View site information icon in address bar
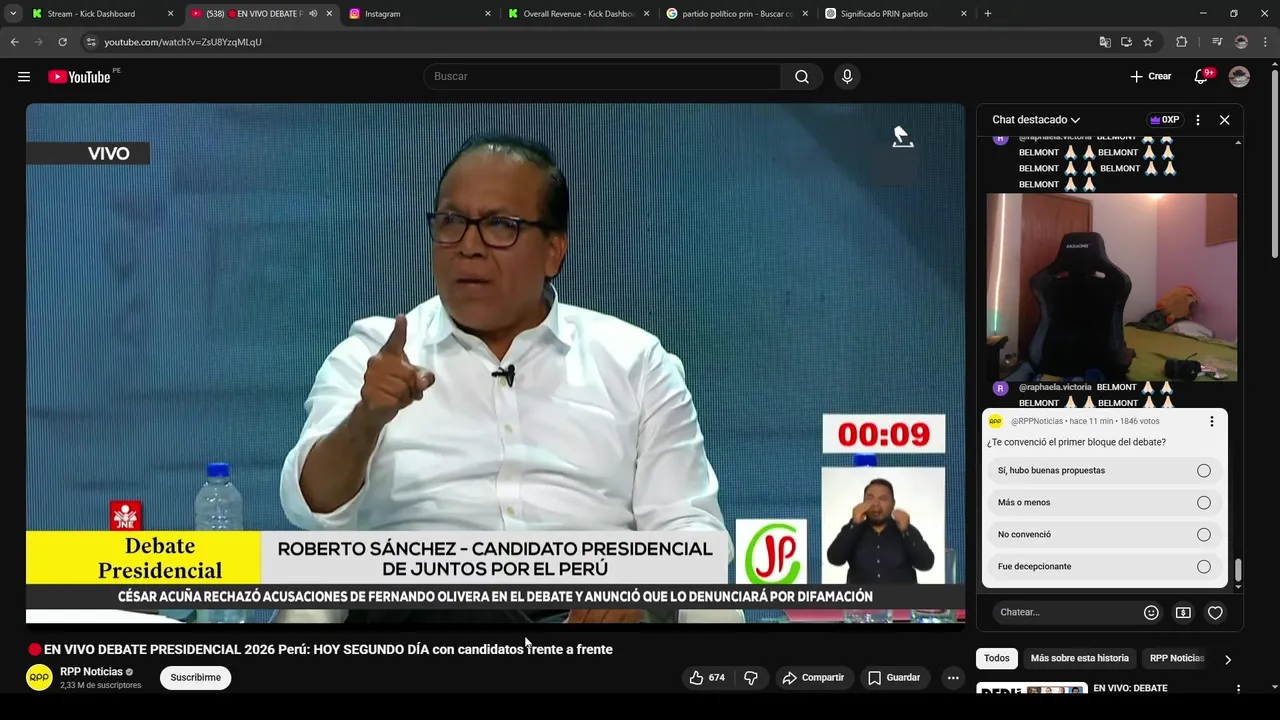The height and width of the screenshot is (720, 1280). [x=91, y=42]
